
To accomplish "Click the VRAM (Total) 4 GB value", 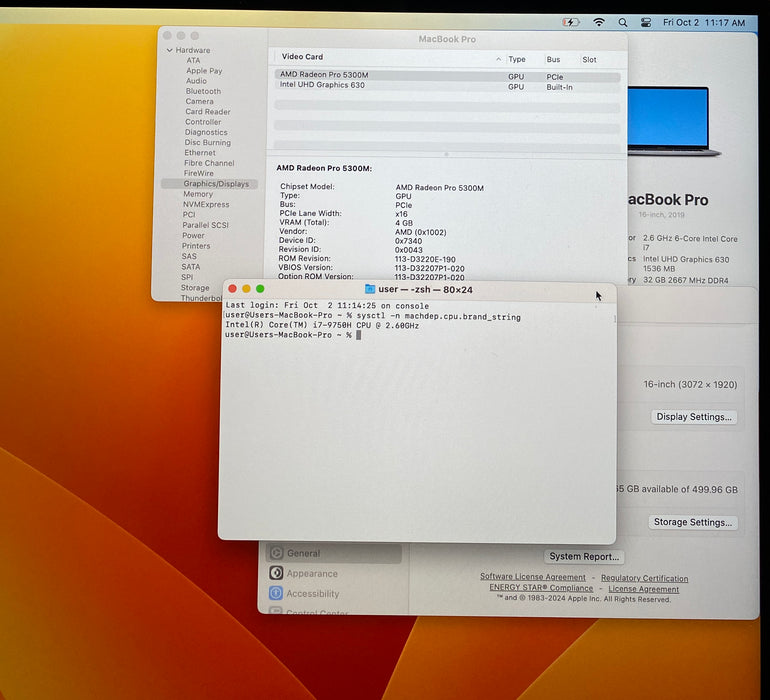I will pos(404,223).
